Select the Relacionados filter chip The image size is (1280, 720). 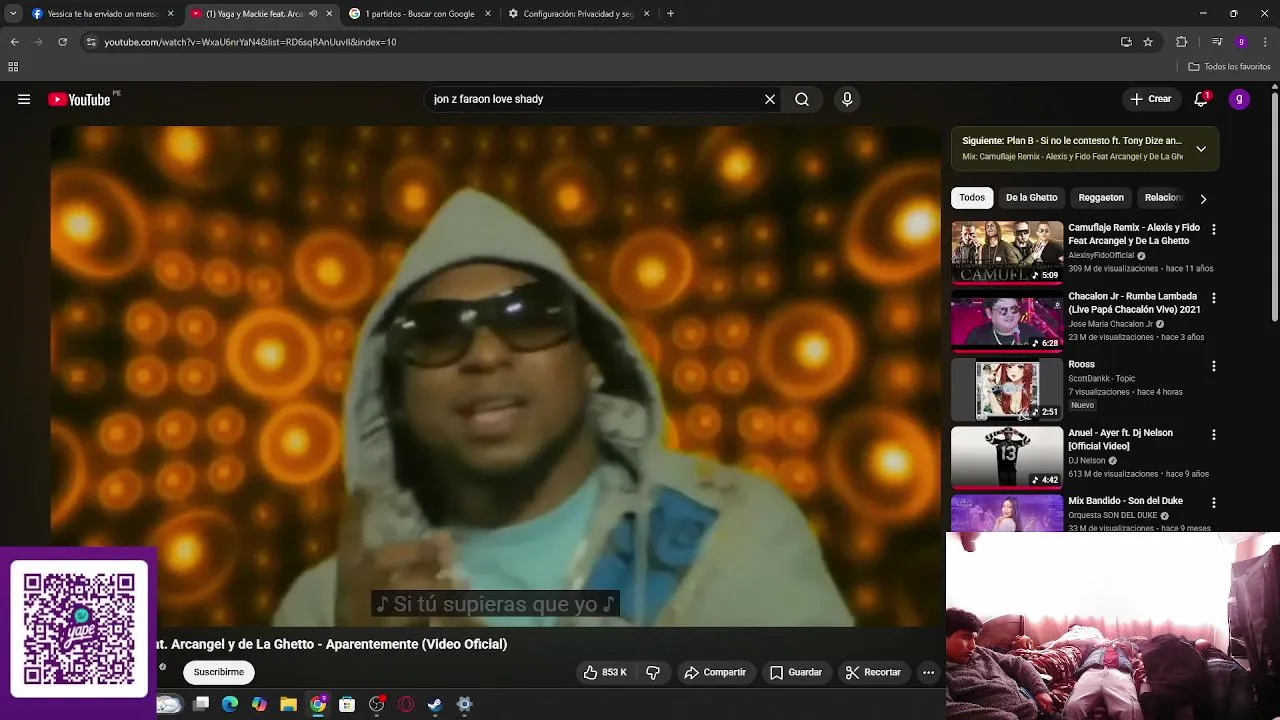tap(1163, 198)
